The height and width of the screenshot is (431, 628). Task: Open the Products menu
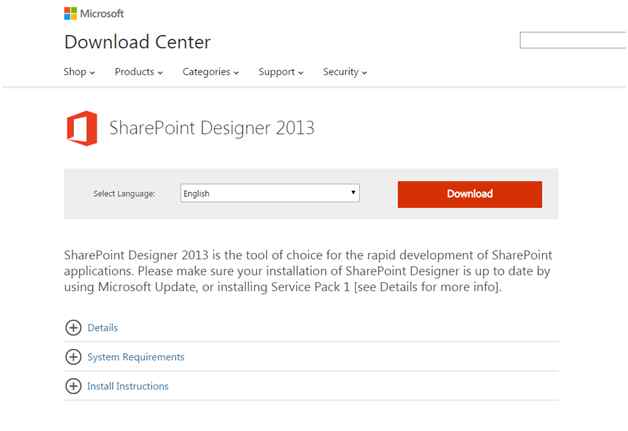click(x=138, y=72)
